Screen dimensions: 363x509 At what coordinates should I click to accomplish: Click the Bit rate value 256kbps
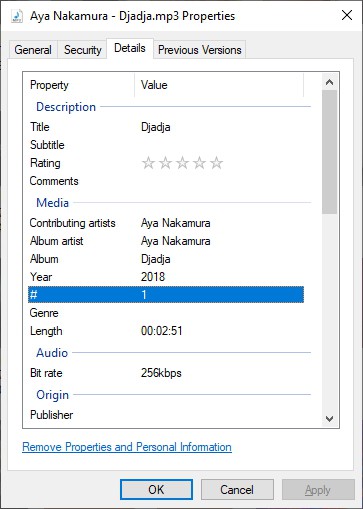(x=161, y=373)
